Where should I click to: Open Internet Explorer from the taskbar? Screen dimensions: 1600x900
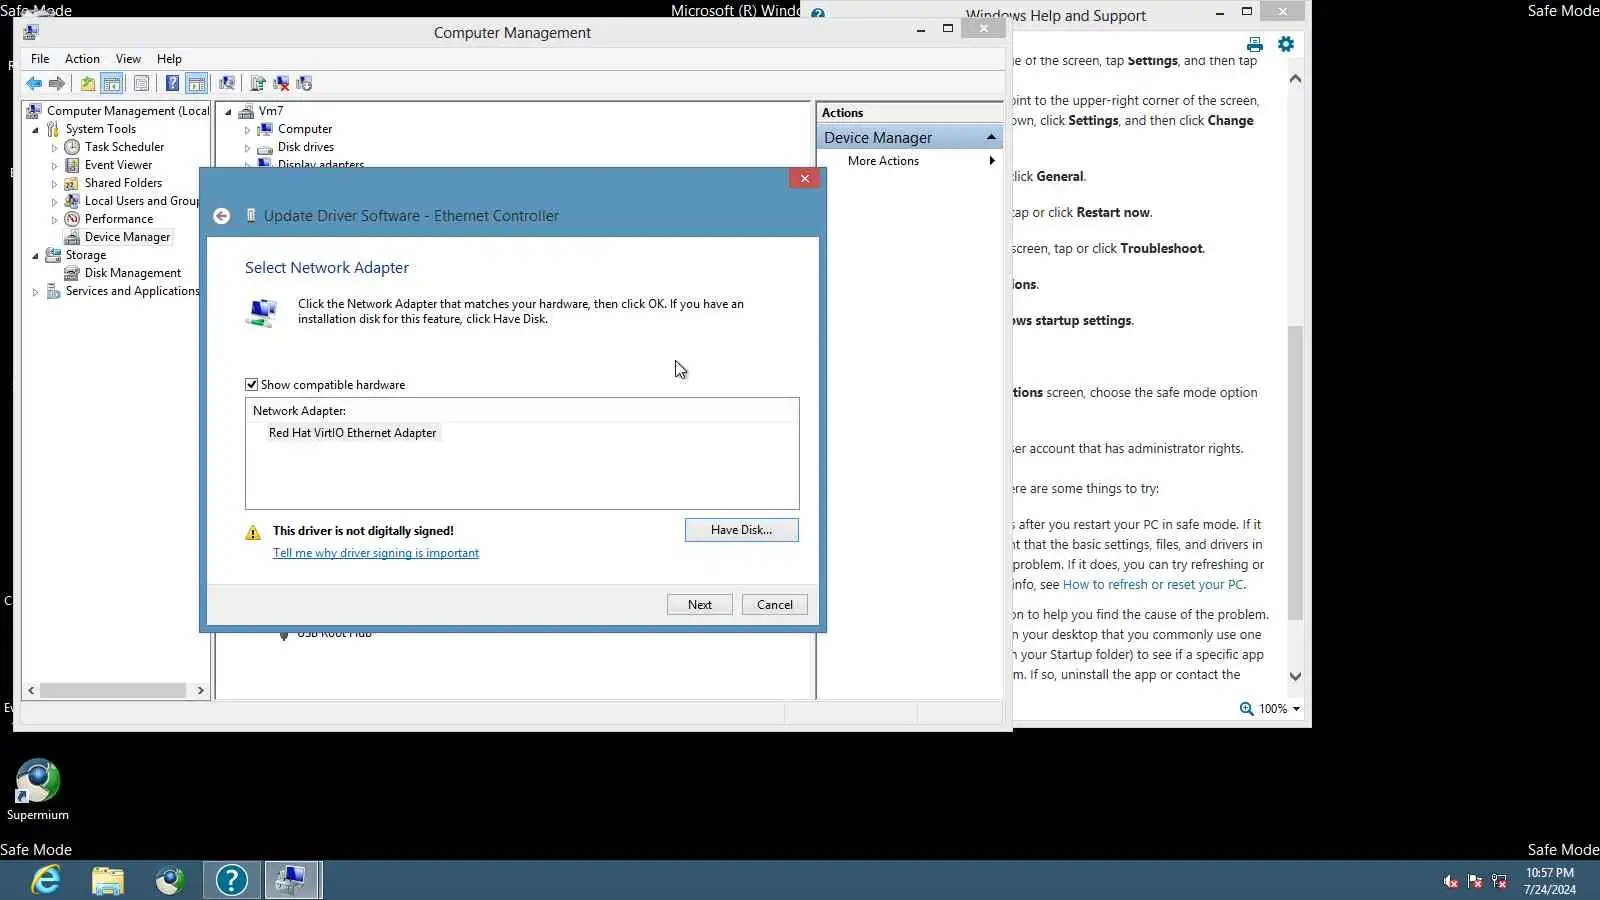46,880
